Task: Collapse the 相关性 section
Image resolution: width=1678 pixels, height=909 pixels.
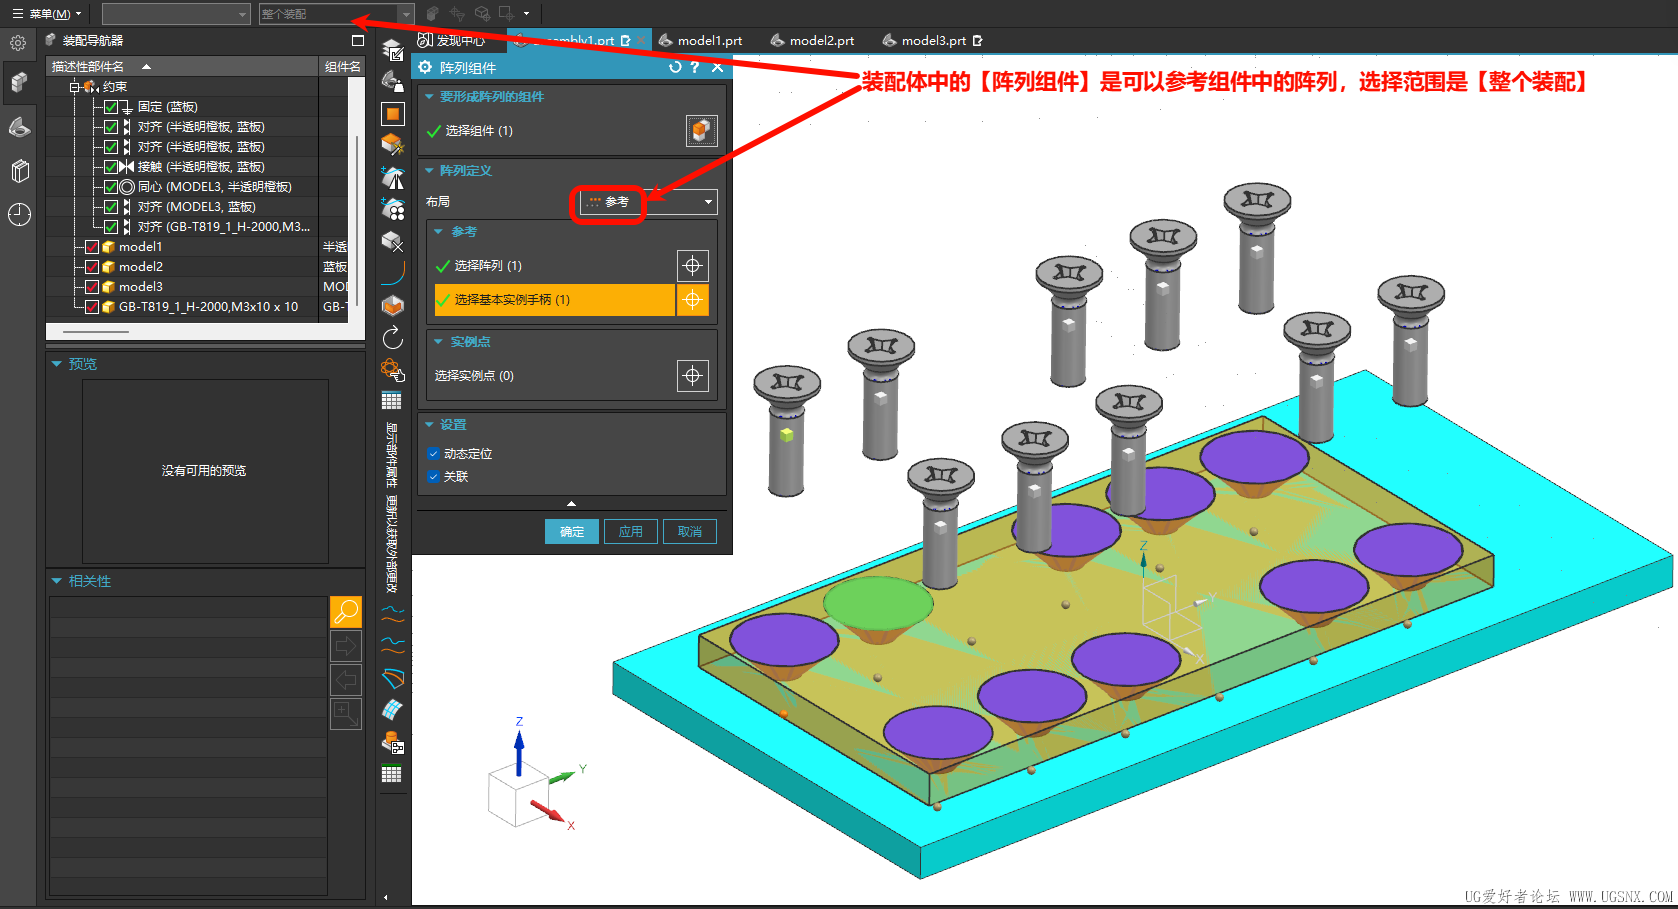Action: (57, 581)
